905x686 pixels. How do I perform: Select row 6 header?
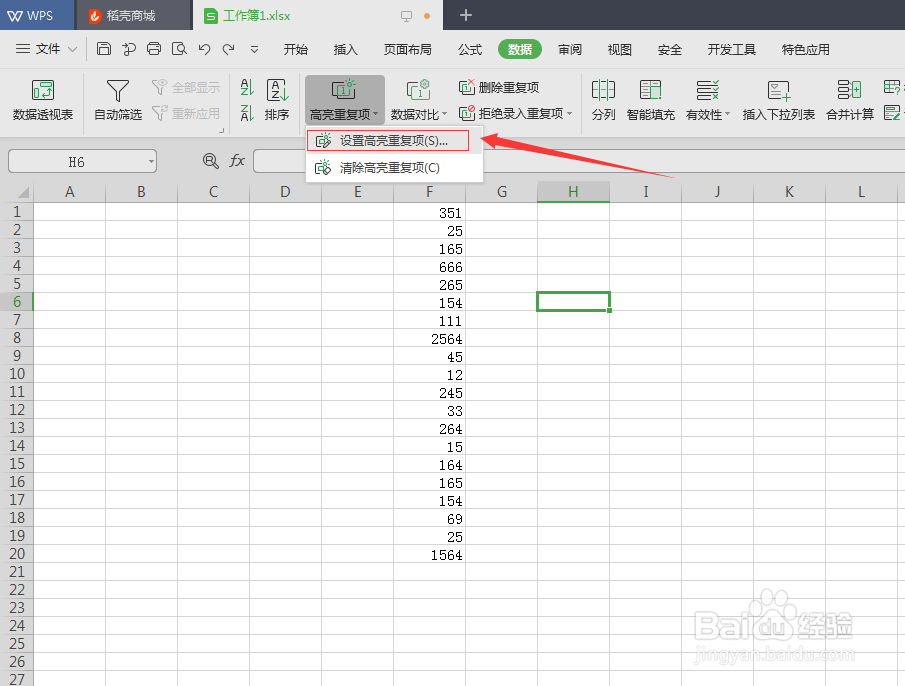click(x=17, y=301)
